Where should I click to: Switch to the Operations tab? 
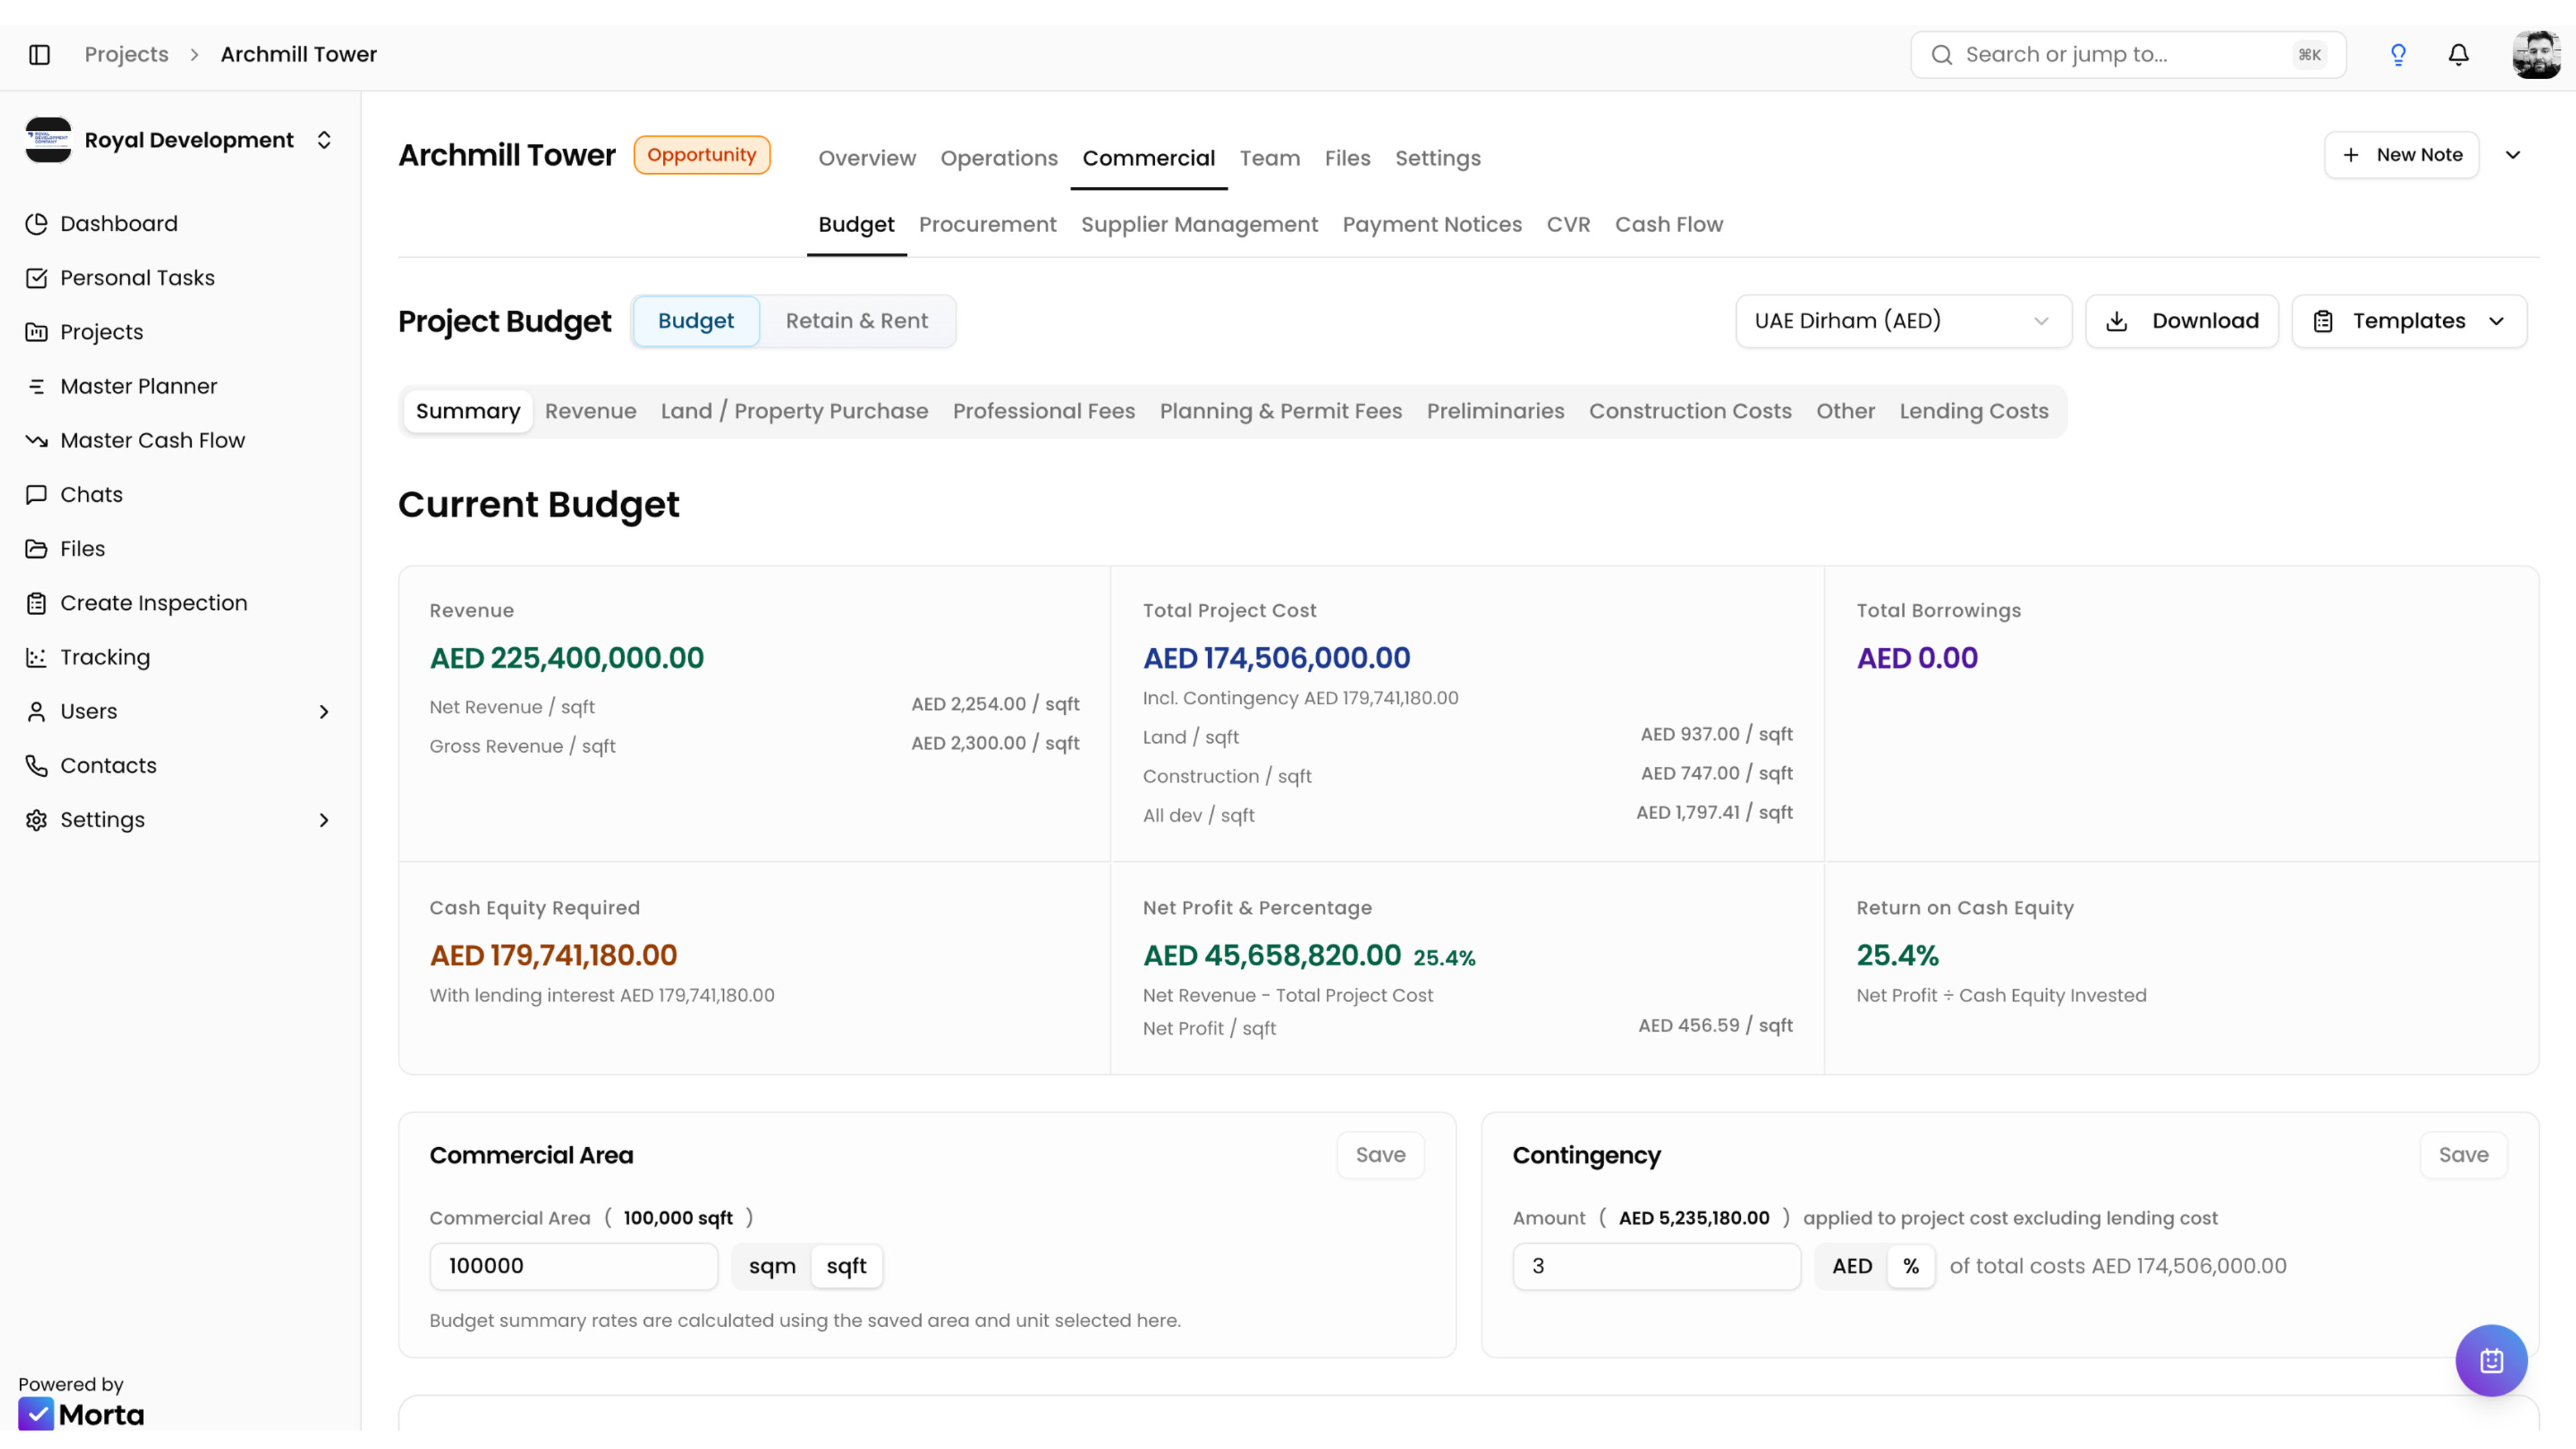coord(998,158)
